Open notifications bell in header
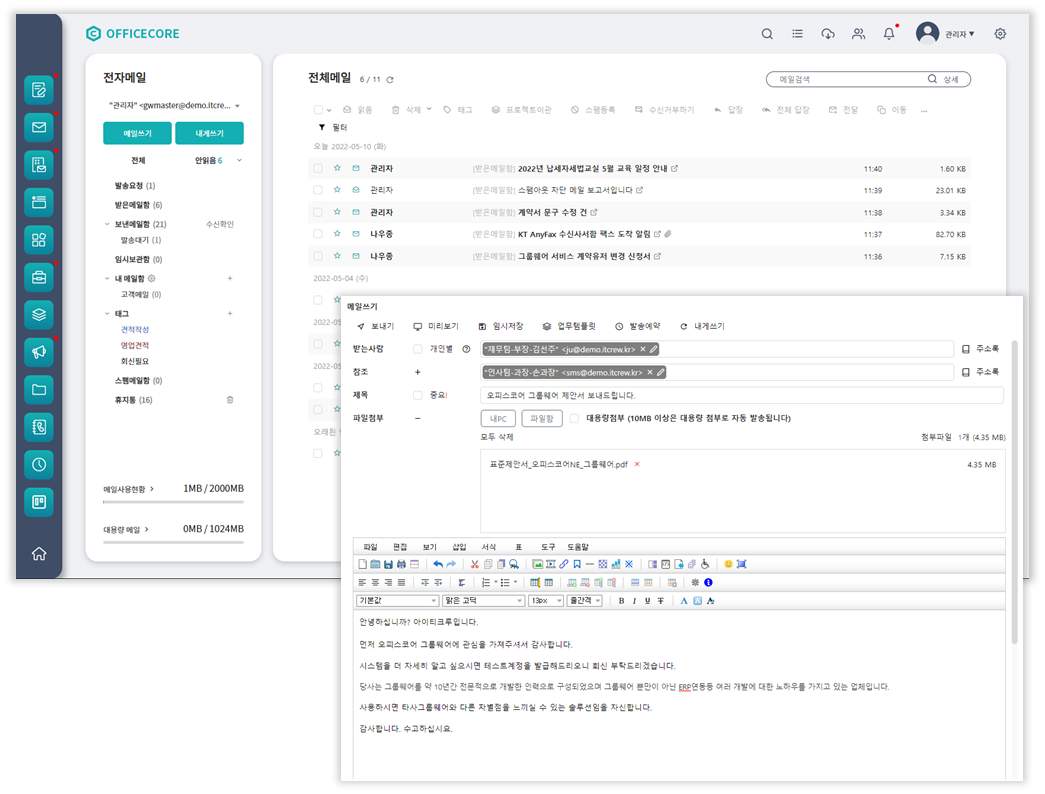Viewport: 1045px width, 794px height. point(889,34)
